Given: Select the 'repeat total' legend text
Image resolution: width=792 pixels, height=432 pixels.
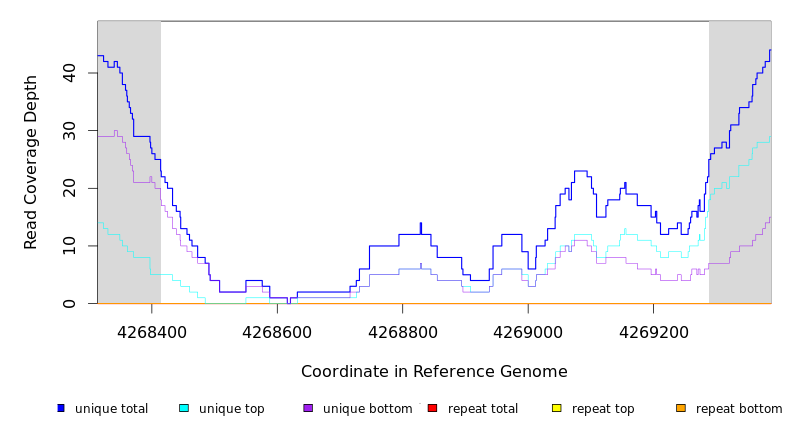Looking at the screenshot, I should pyautogui.click(x=483, y=409).
